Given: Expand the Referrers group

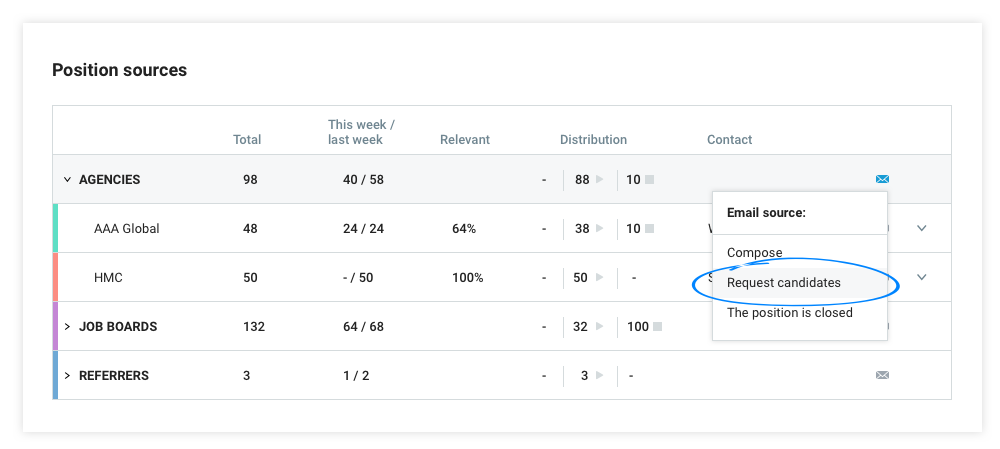Looking at the screenshot, I should tap(67, 376).
